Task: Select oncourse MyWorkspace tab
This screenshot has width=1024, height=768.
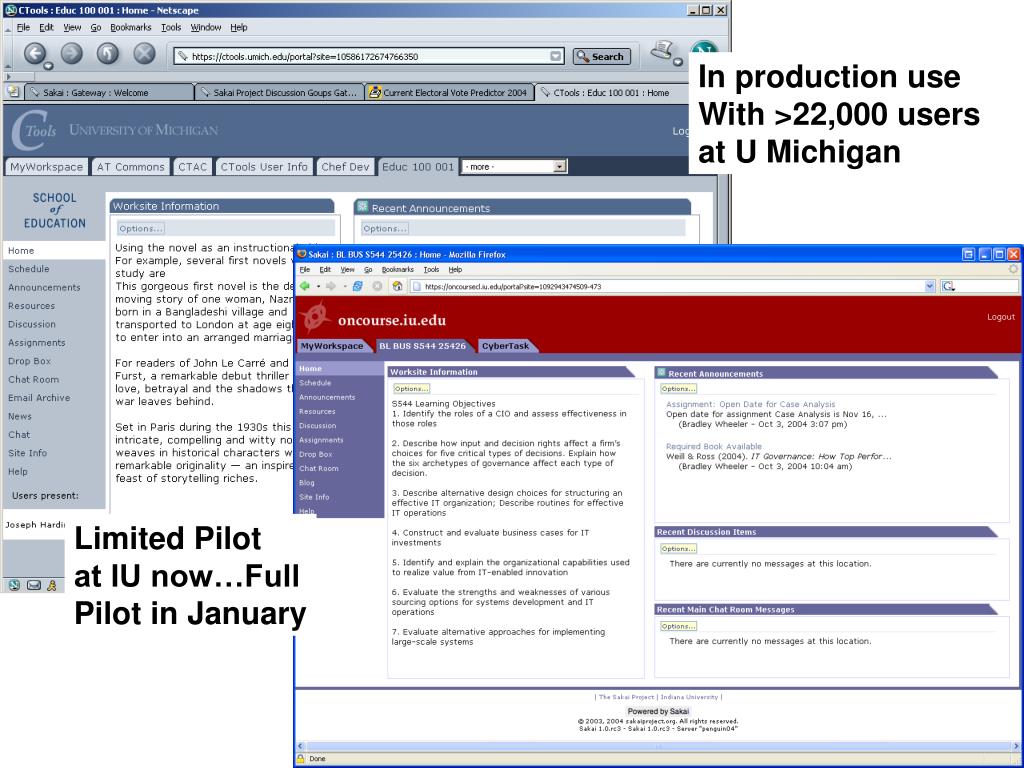Action: [x=332, y=346]
